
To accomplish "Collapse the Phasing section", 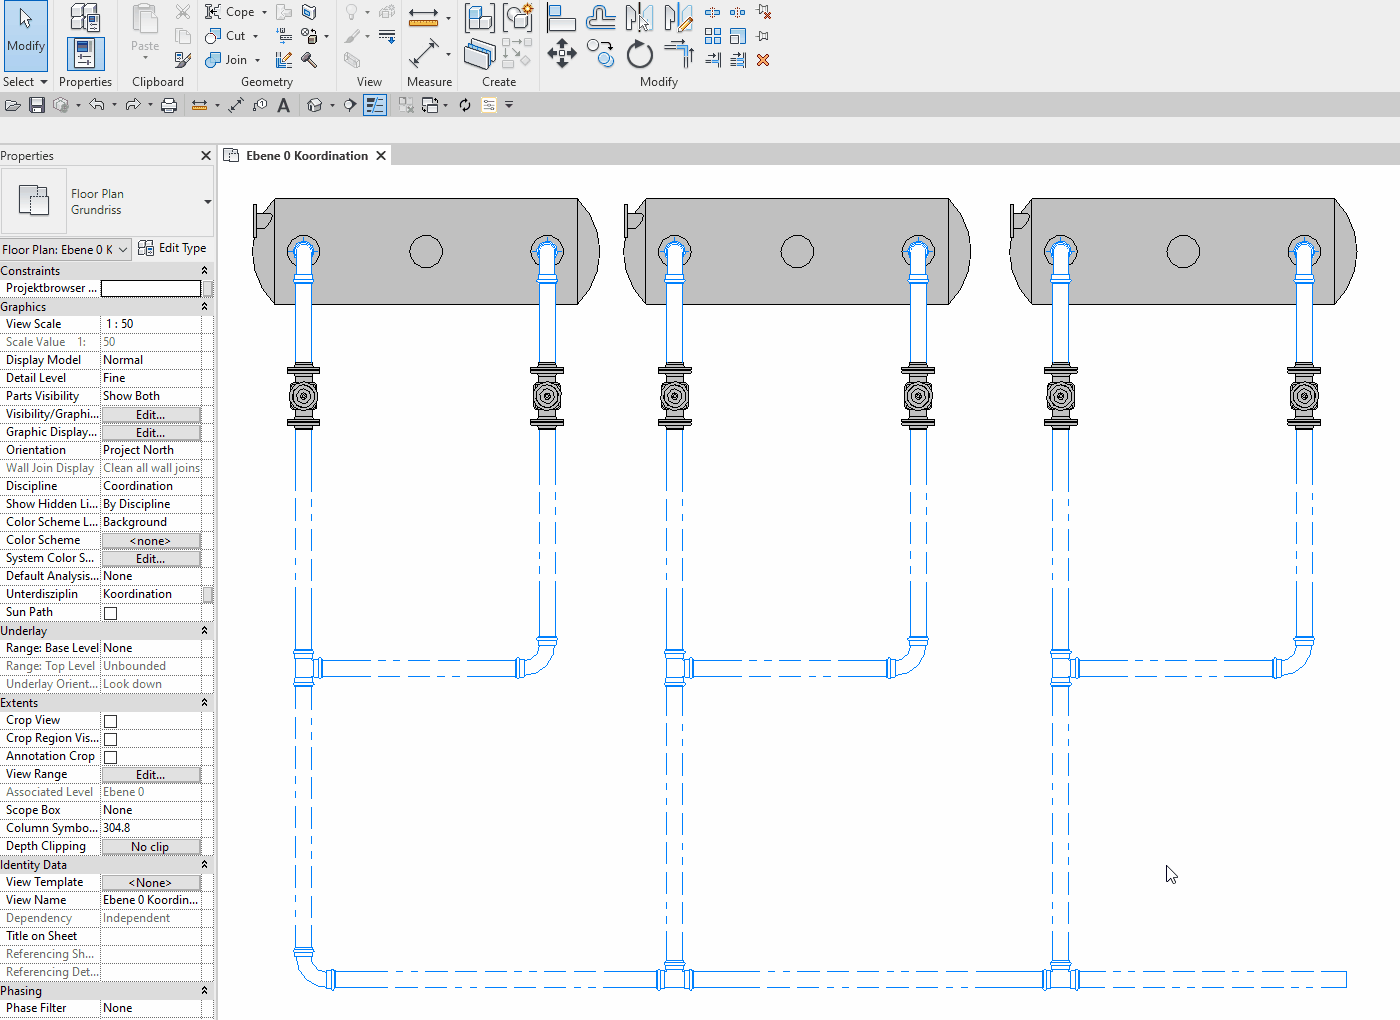I will coord(205,991).
